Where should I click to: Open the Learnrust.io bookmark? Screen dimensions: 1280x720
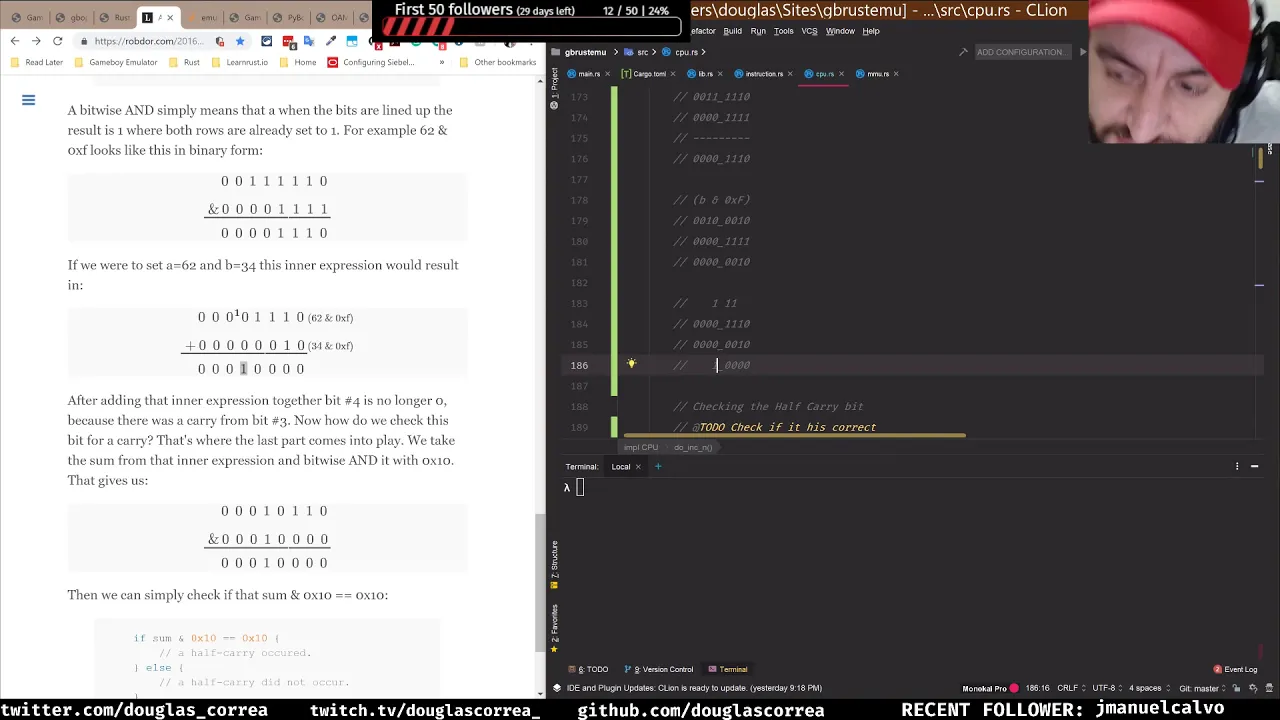(x=240, y=62)
